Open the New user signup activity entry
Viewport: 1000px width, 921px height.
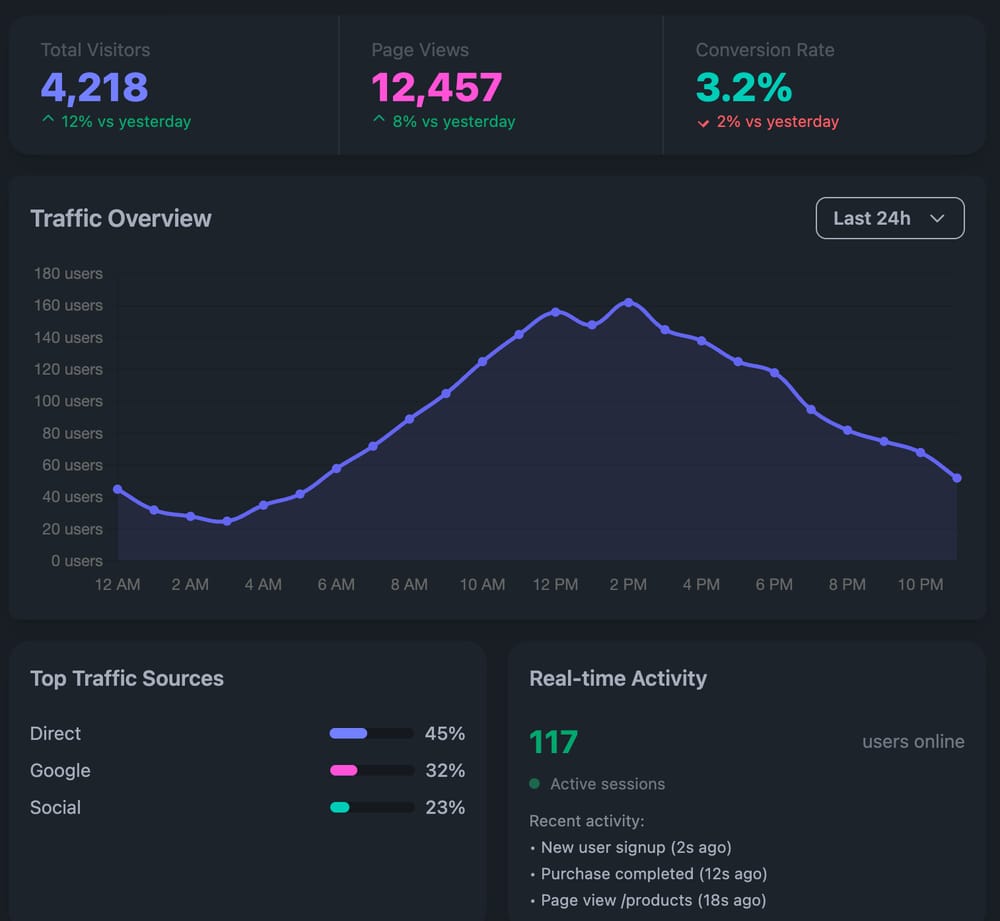636,847
